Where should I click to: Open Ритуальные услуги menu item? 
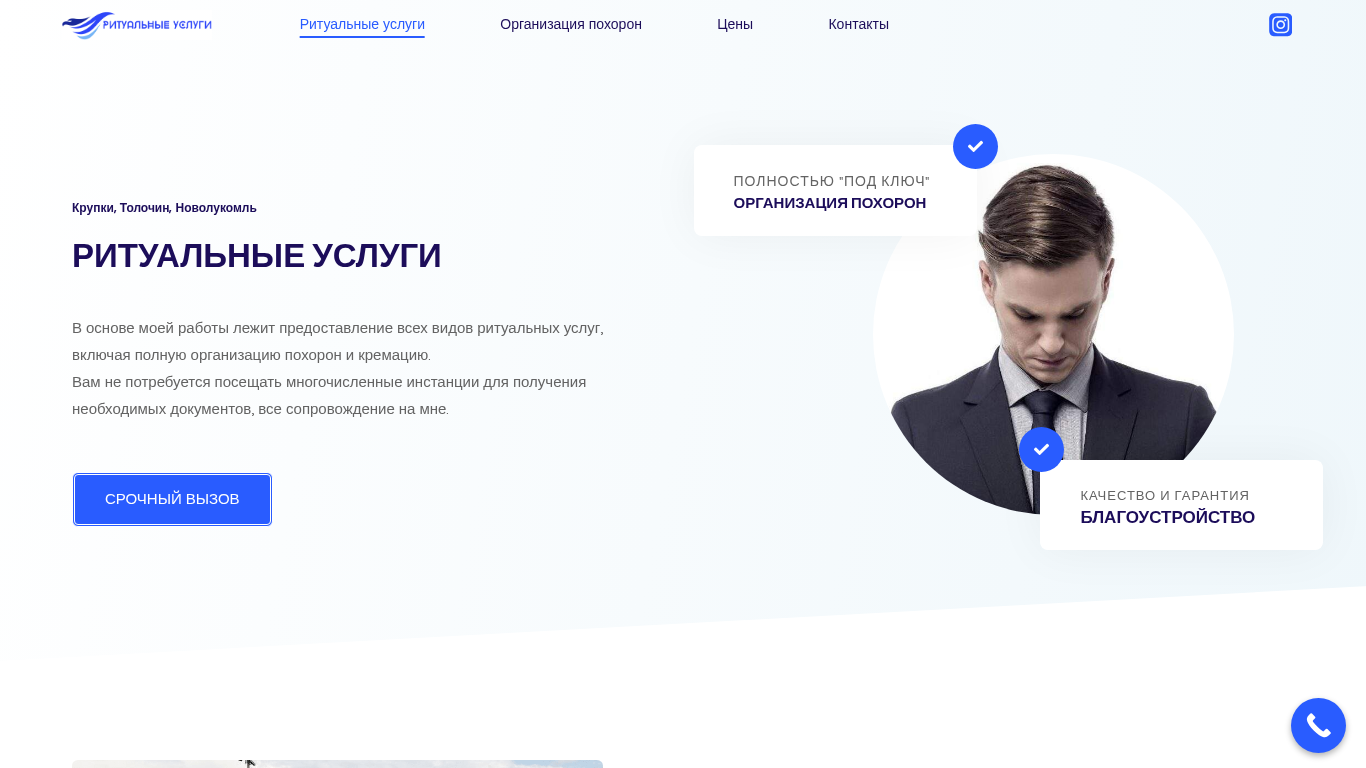[x=362, y=24]
